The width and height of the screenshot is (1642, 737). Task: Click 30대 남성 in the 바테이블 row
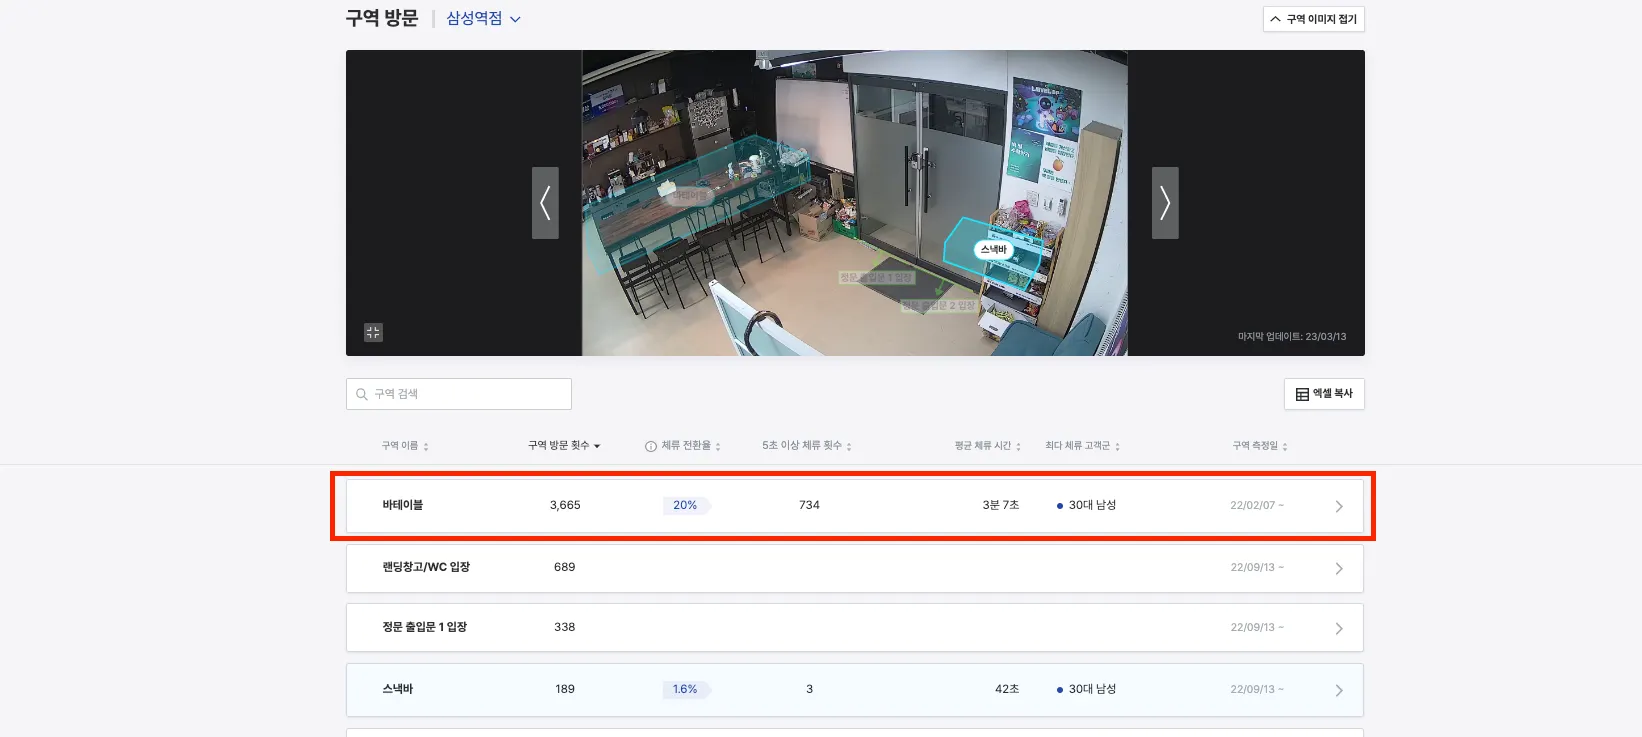tap(1092, 505)
